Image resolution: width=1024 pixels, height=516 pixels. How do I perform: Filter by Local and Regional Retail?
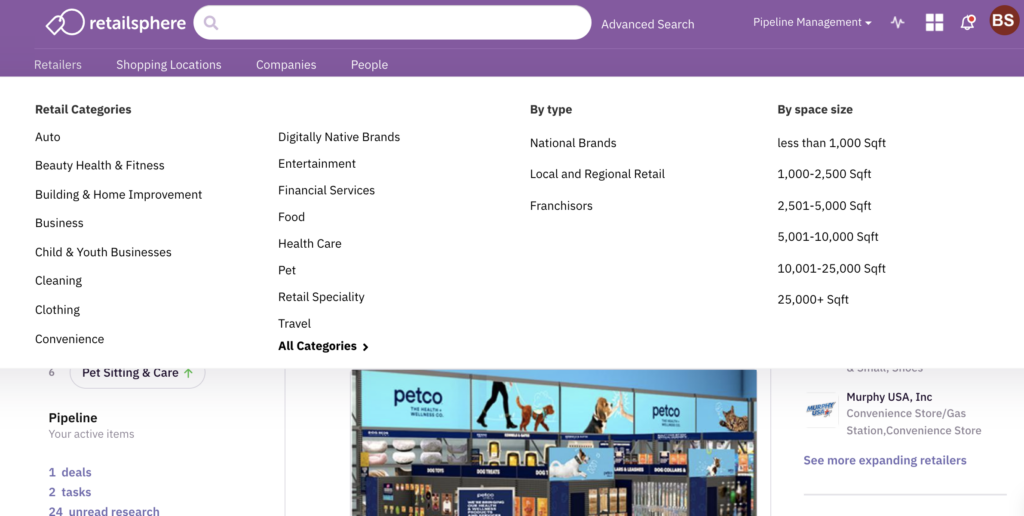(x=598, y=174)
